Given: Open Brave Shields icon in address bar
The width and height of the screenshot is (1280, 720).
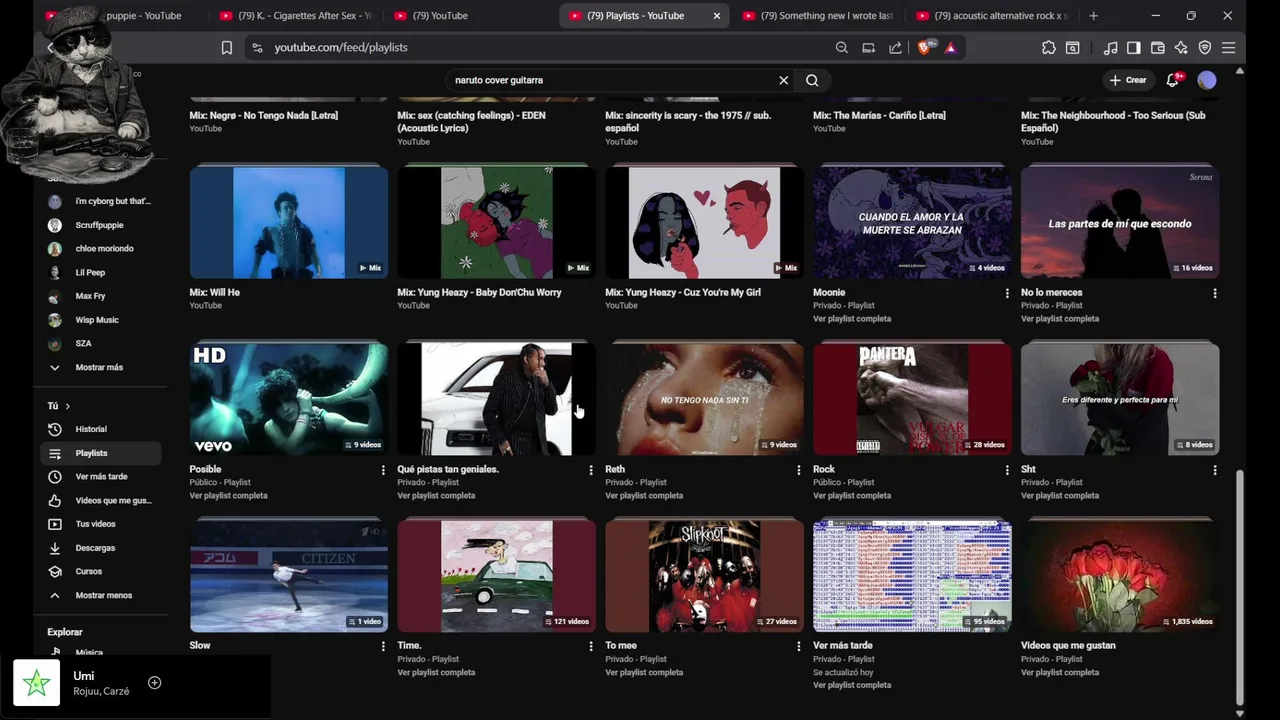Looking at the screenshot, I should tap(925, 47).
